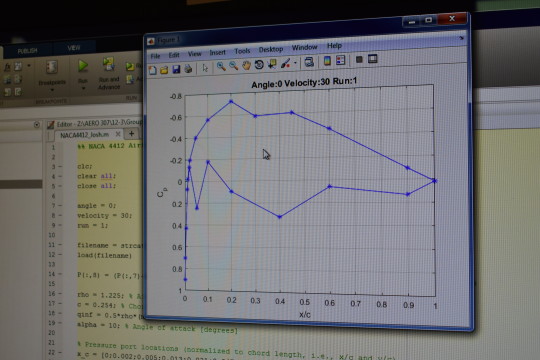The height and width of the screenshot is (360, 540).
Task: Click Hide Plot Tools icon
Action: click(x=359, y=60)
